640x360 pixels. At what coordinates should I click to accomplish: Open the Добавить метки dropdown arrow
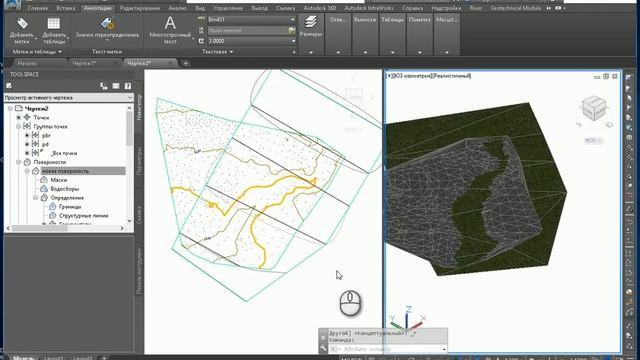36,39
